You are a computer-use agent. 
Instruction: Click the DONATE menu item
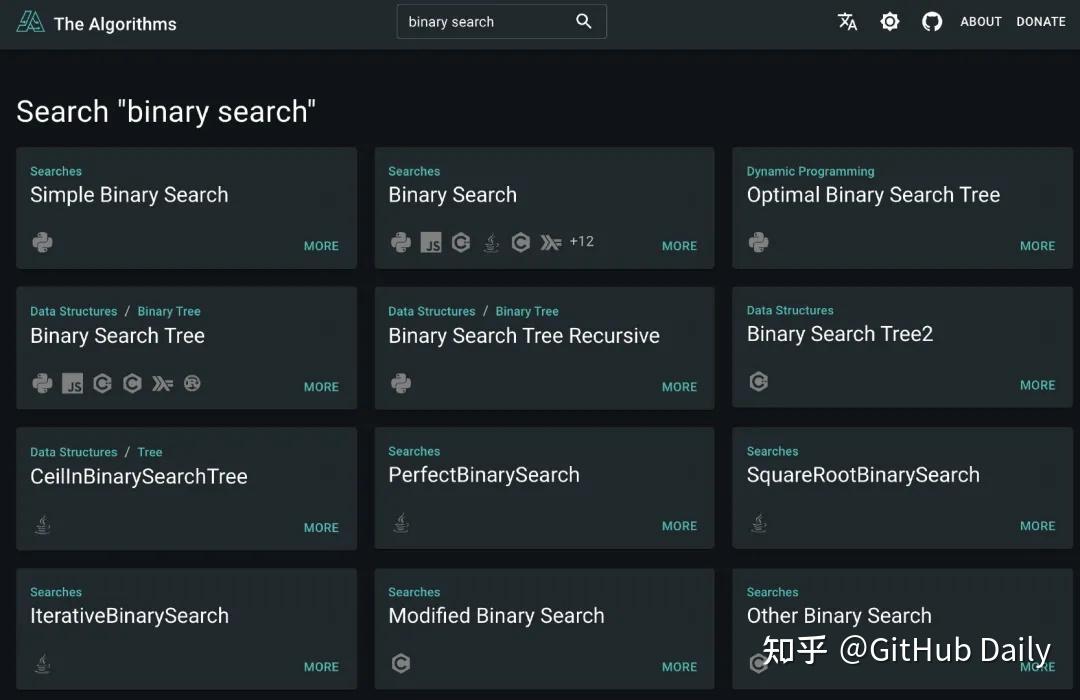[x=1040, y=21]
